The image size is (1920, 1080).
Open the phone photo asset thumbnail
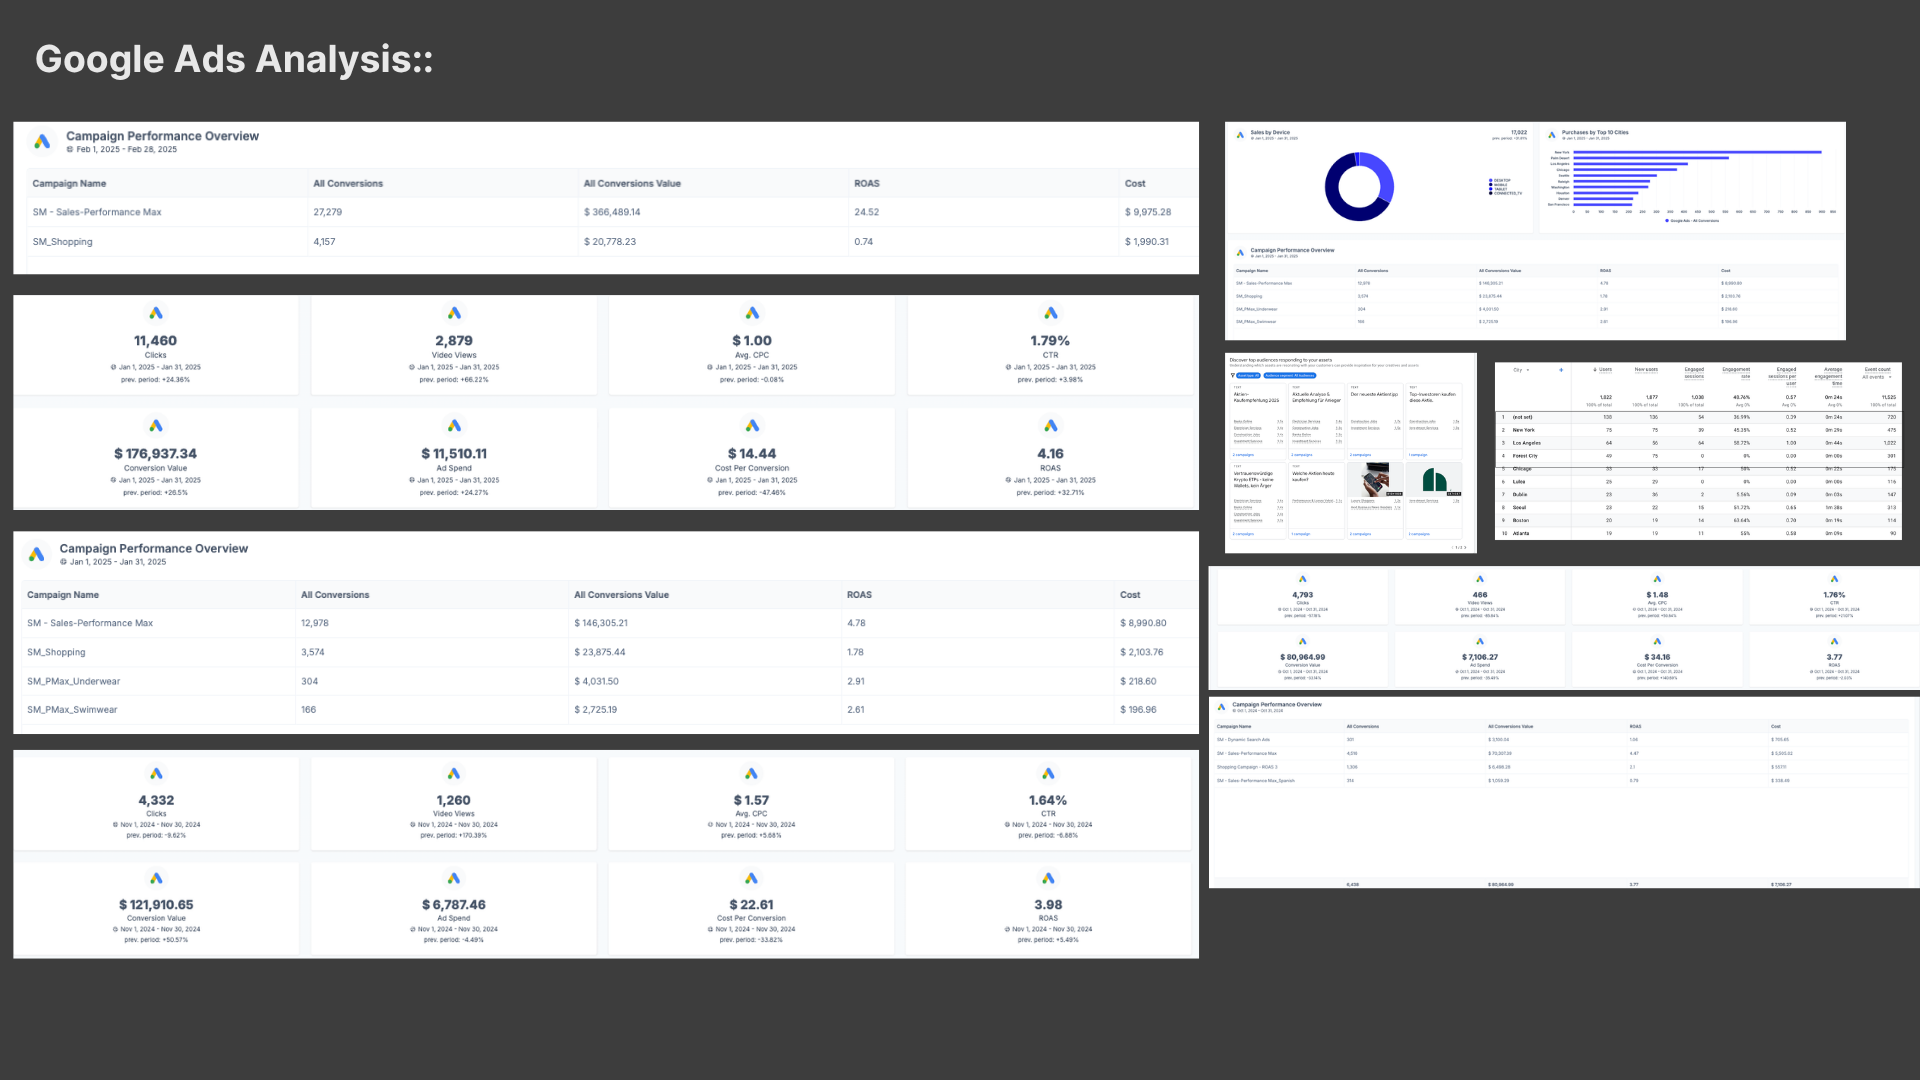[x=1376, y=480]
